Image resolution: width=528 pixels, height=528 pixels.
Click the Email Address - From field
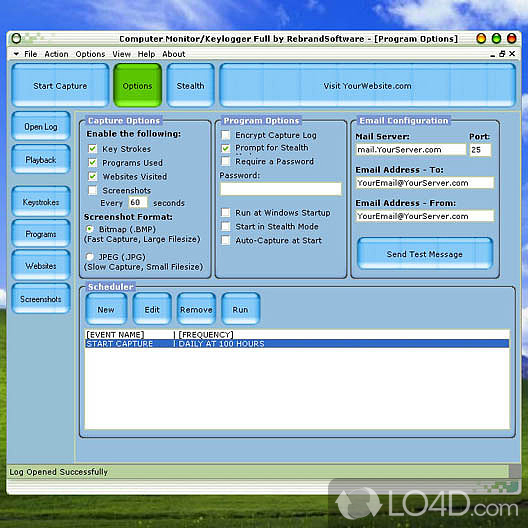tap(425, 216)
